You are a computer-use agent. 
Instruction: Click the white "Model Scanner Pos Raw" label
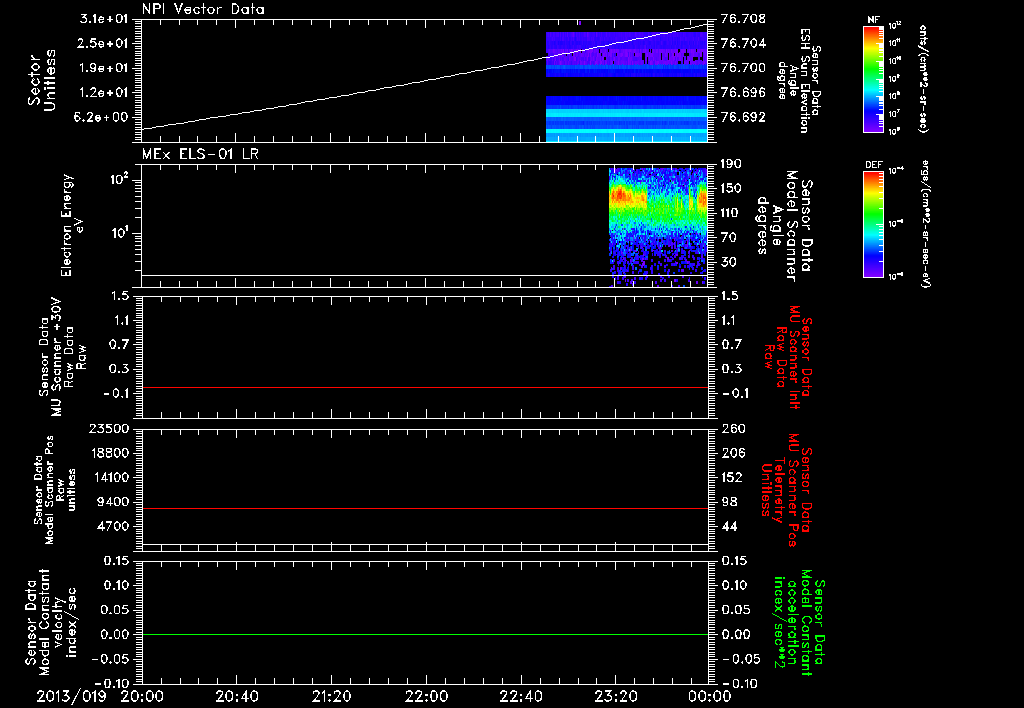pyautogui.click(x=55, y=489)
